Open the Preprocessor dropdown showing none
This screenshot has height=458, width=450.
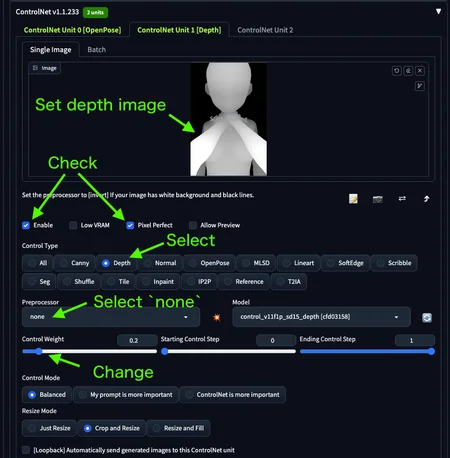111,317
